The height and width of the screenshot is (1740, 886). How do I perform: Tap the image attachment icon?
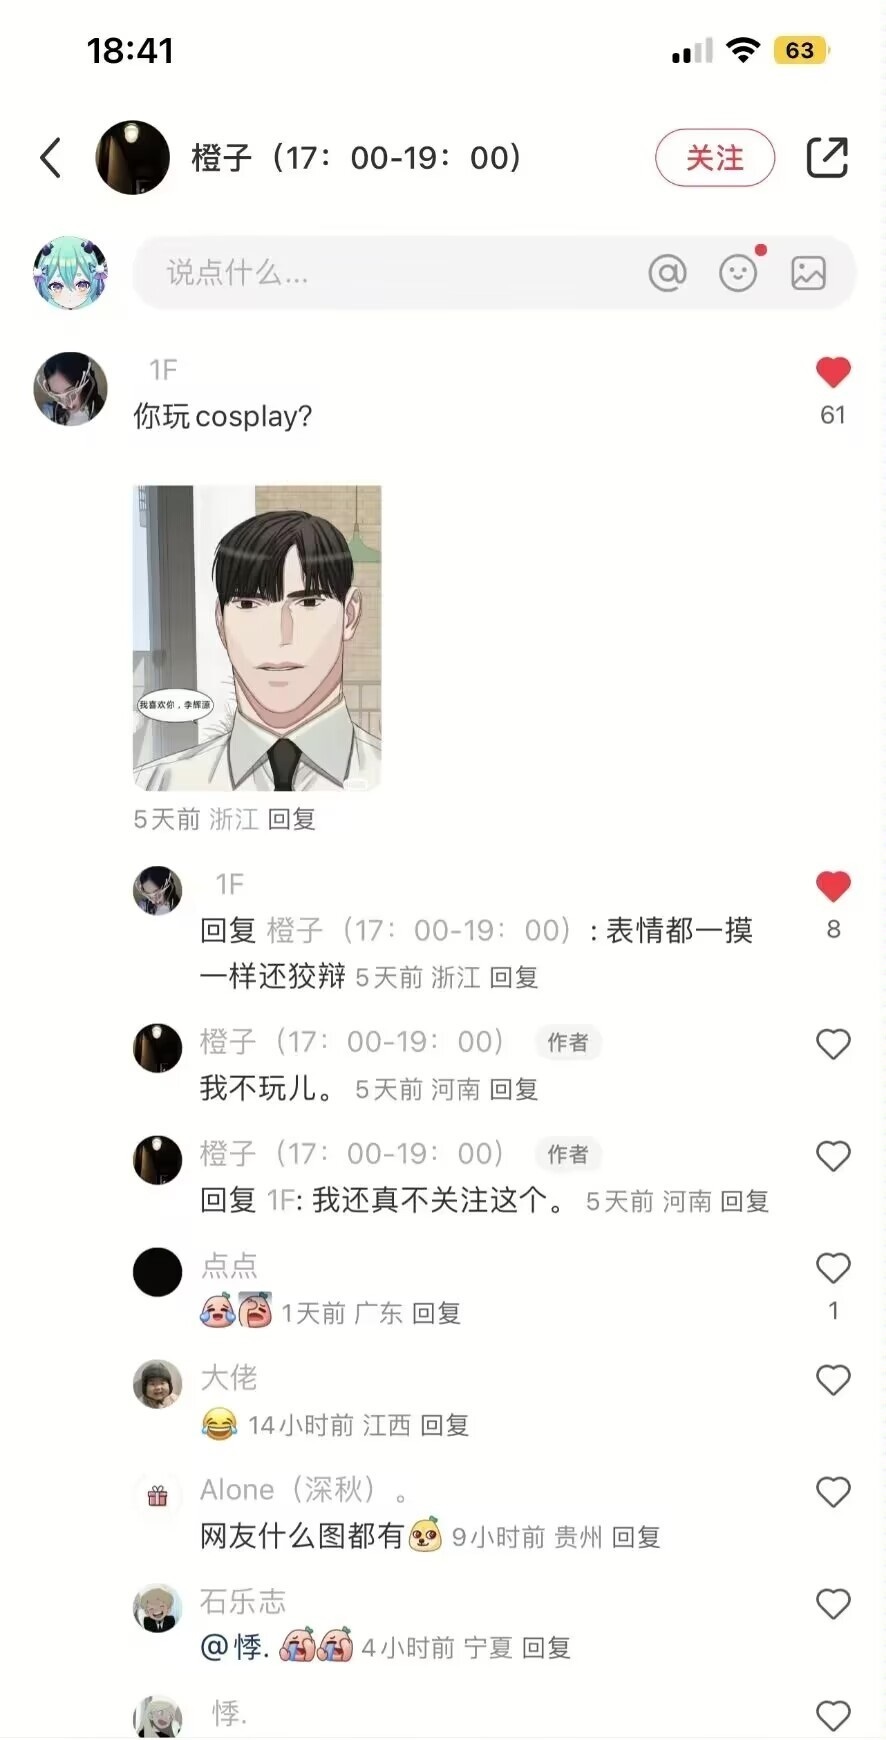coord(808,272)
